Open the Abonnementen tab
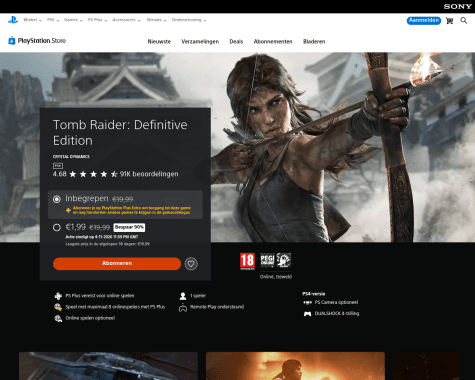The width and height of the screenshot is (475, 380). pyautogui.click(x=273, y=42)
